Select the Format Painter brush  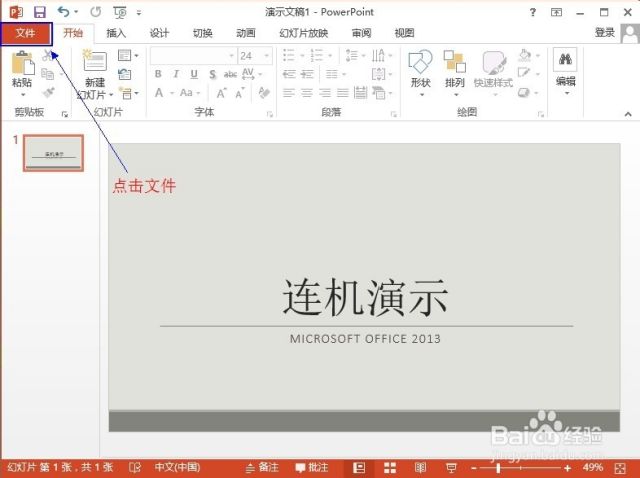(x=49, y=93)
